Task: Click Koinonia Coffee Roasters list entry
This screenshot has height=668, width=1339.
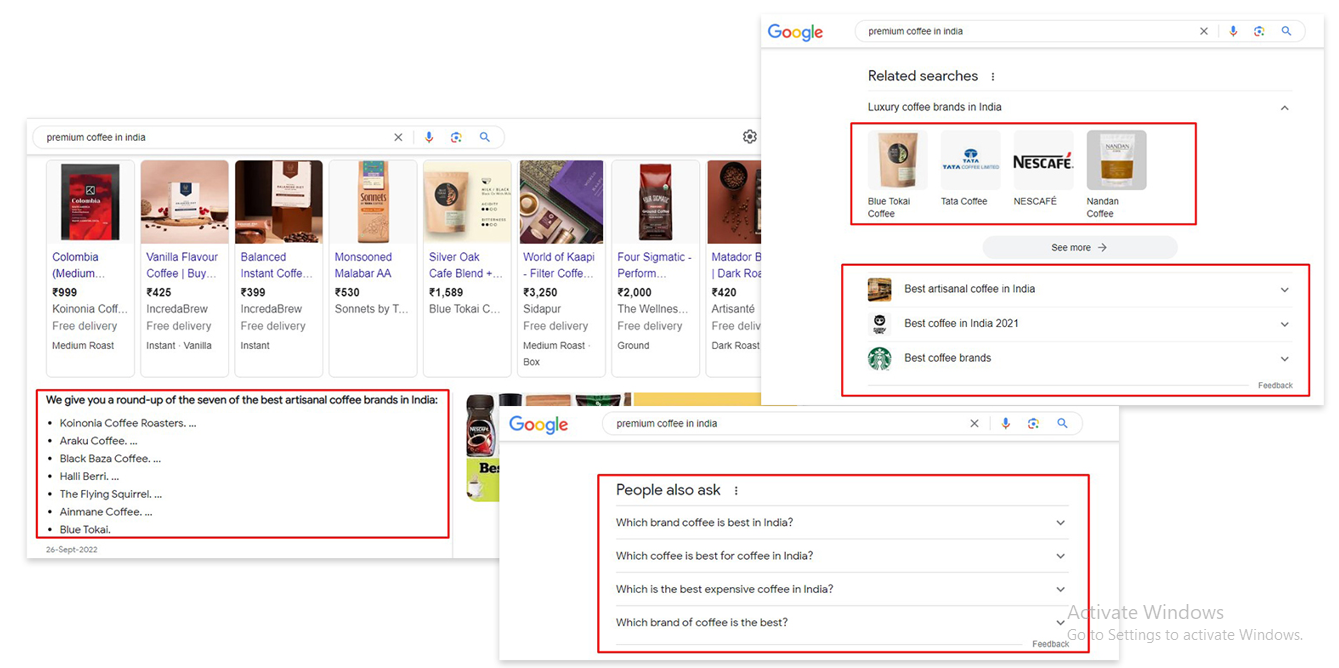Action: pyautogui.click(x=128, y=423)
